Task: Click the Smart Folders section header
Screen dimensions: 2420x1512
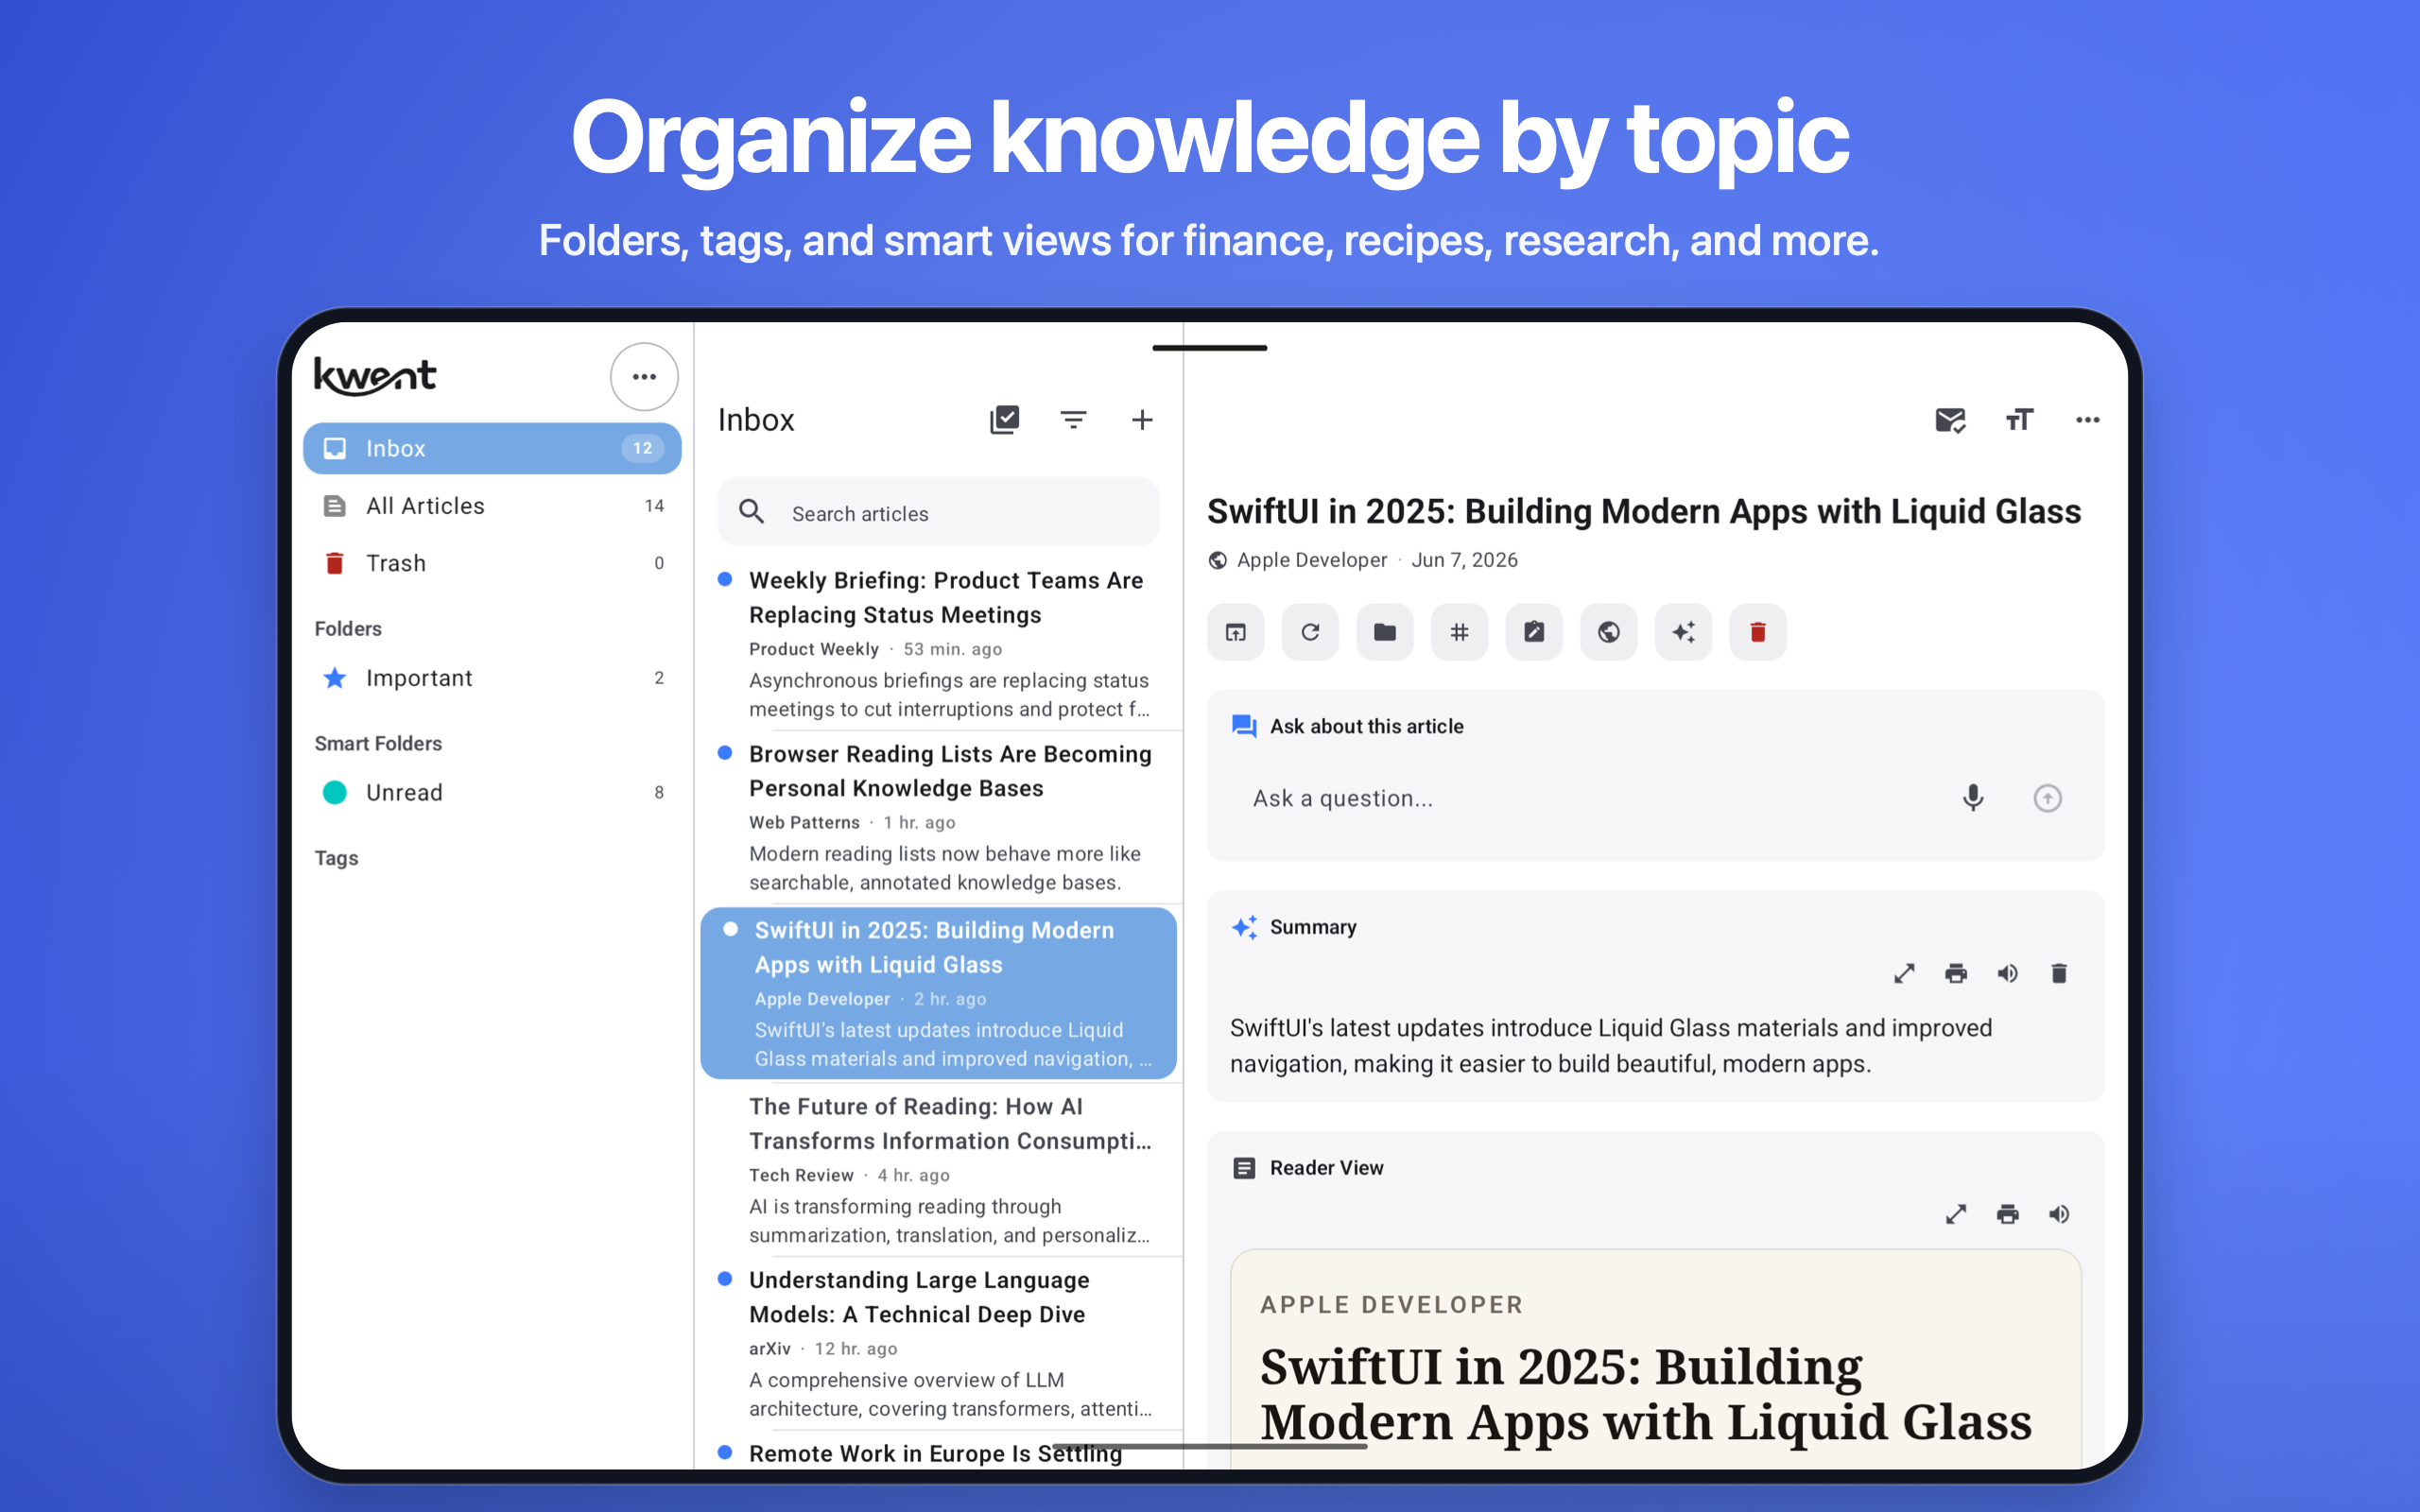Action: (378, 744)
